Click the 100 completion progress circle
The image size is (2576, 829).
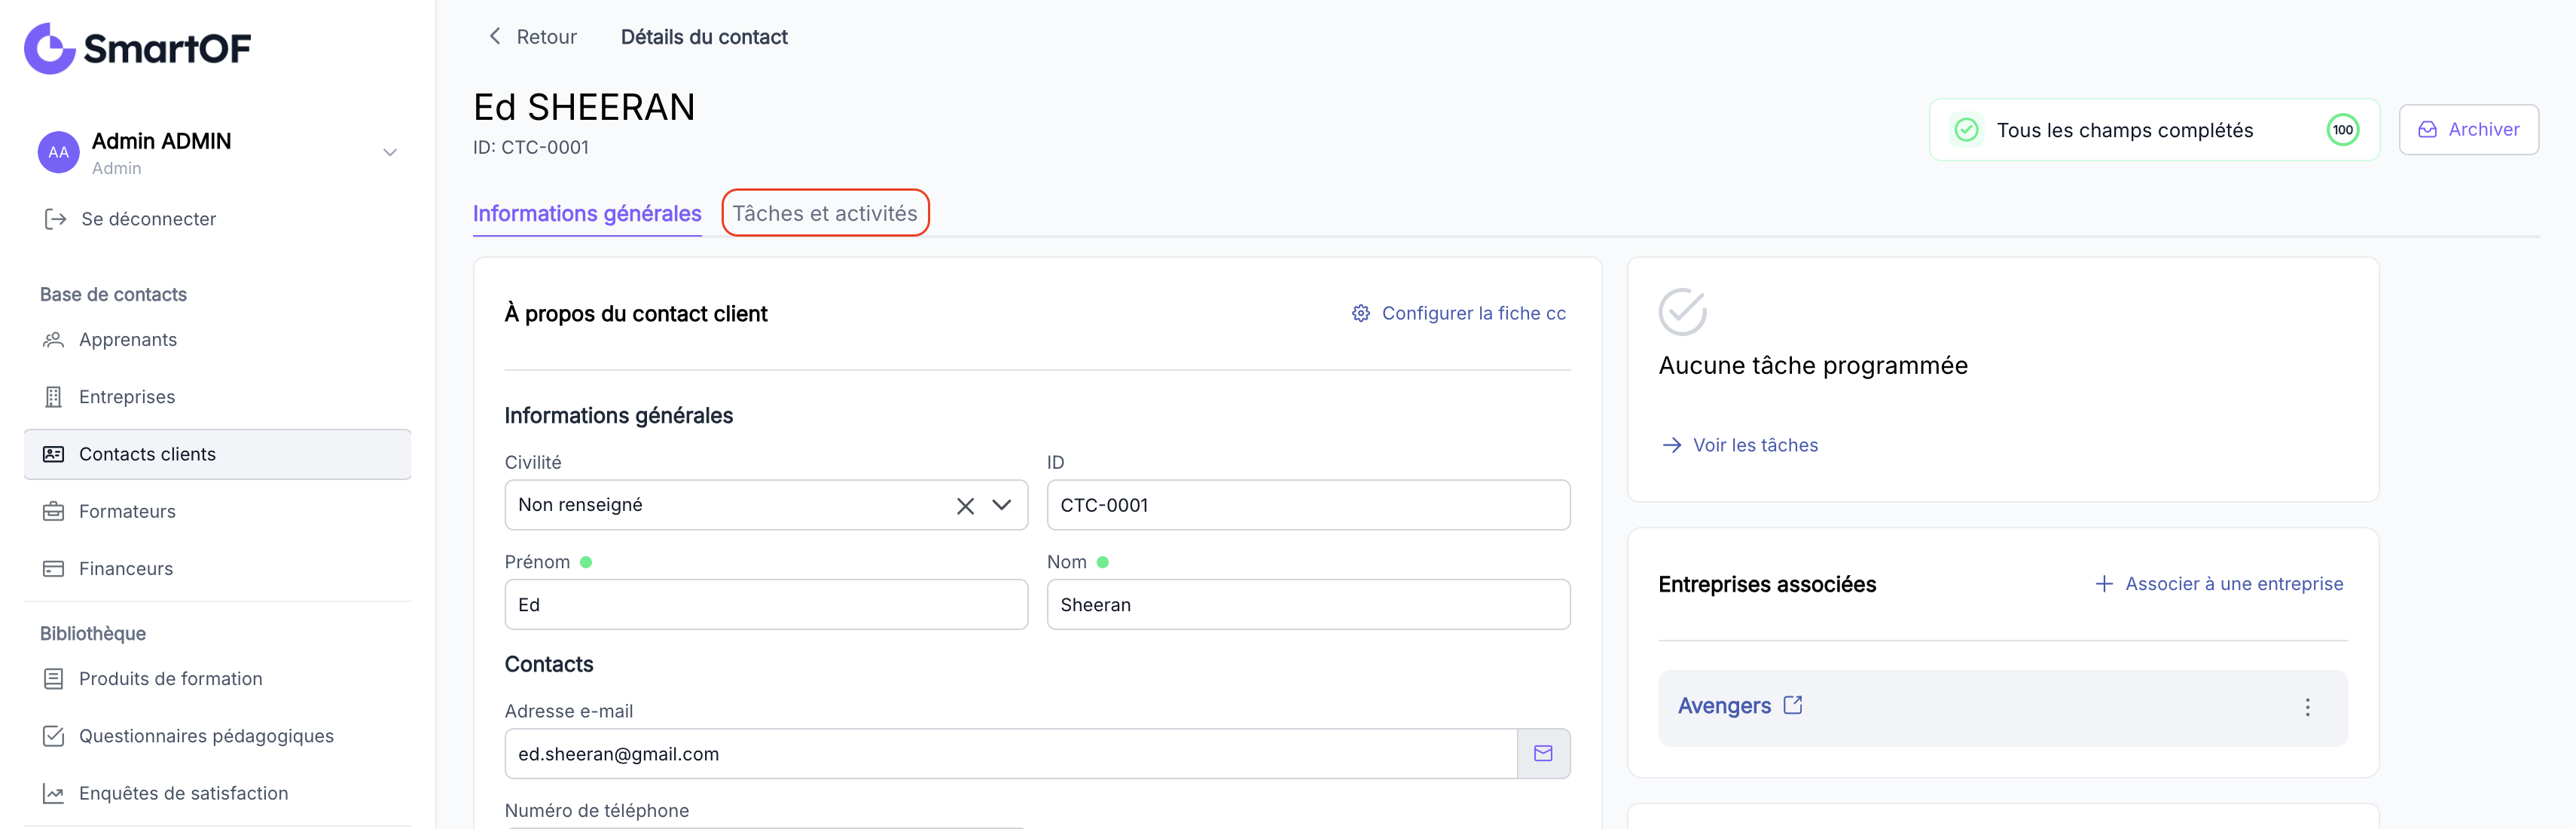click(2342, 130)
